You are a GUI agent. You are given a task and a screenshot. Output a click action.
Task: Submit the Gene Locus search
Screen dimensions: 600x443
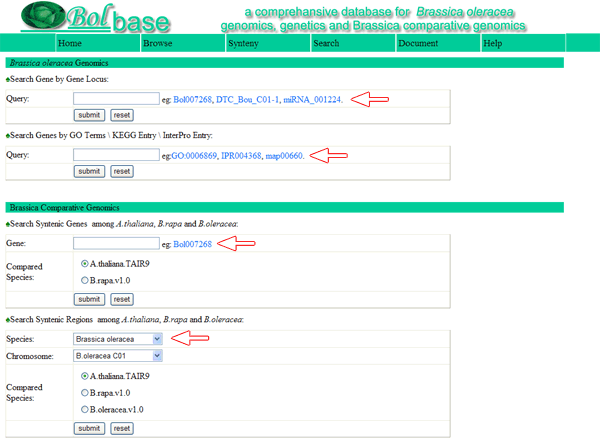point(89,115)
